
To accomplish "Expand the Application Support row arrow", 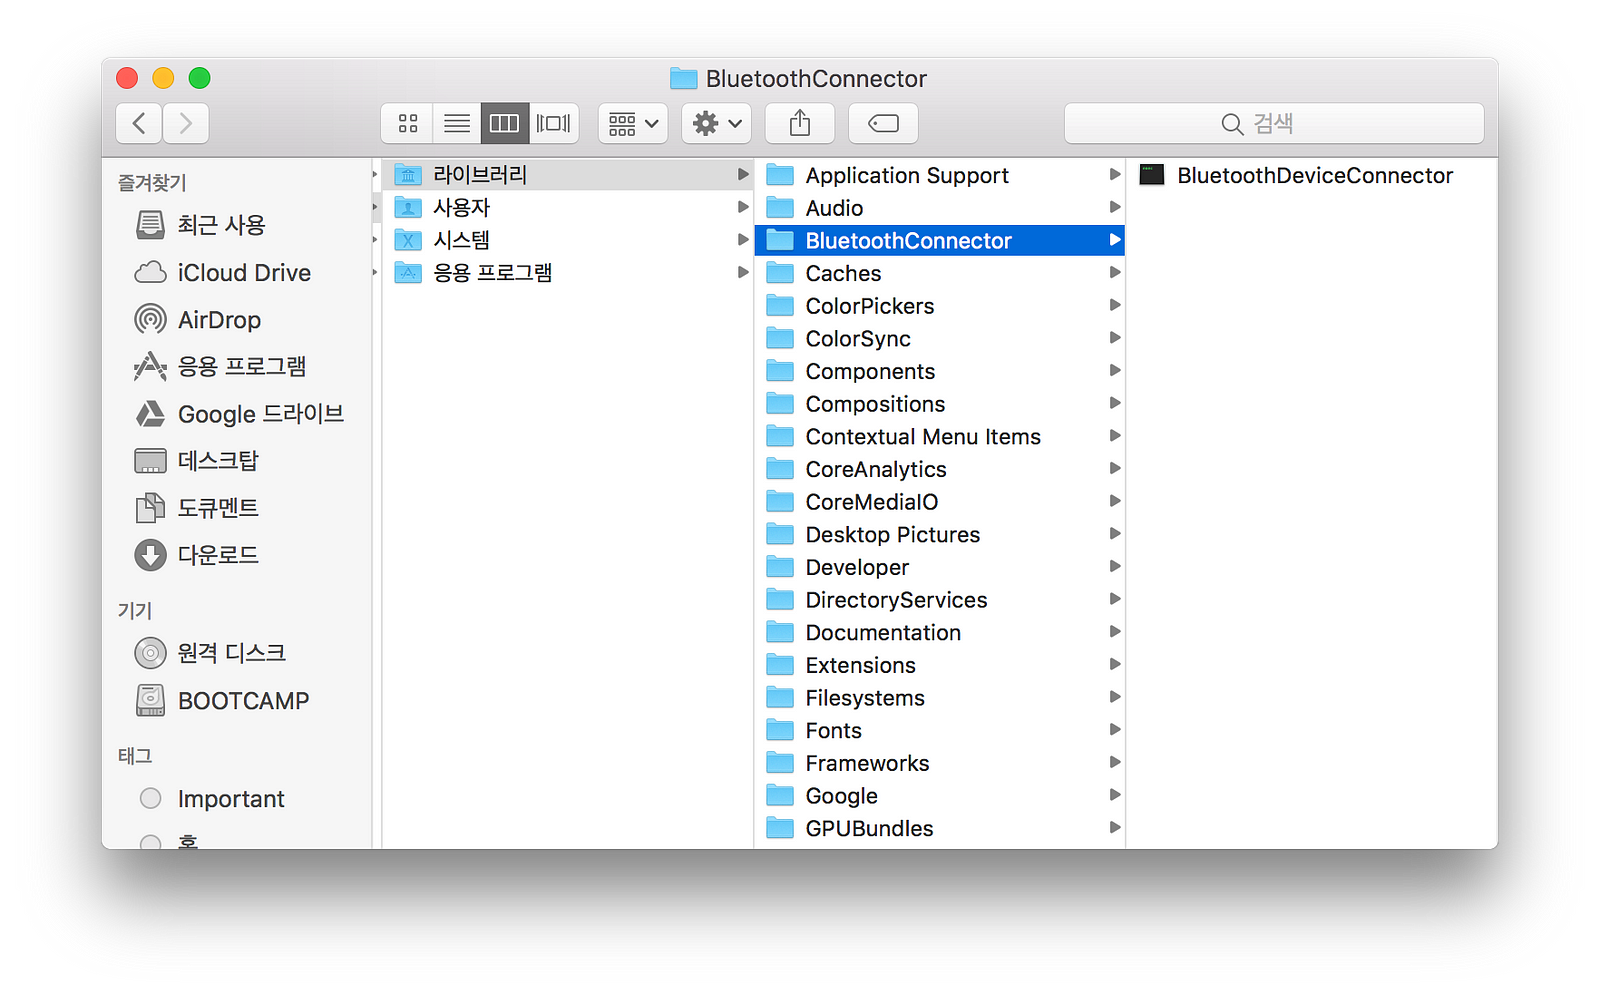I will pos(1115,175).
